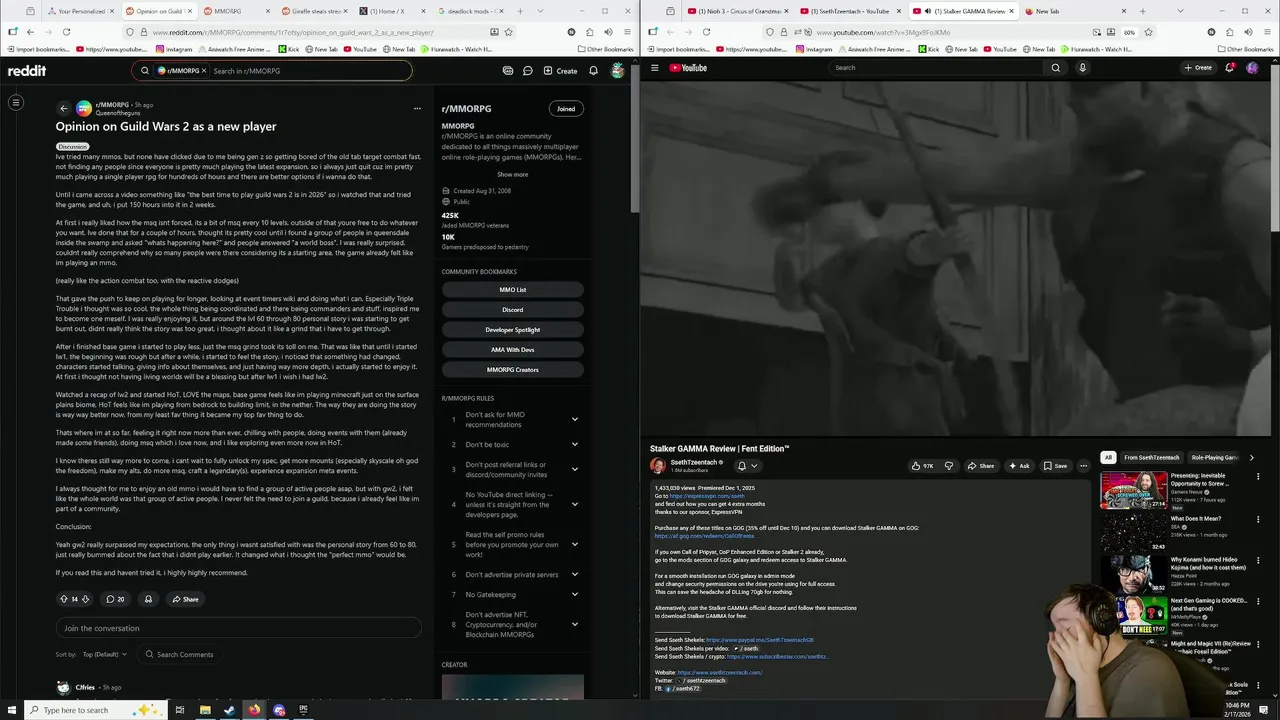Click the Discussion flair tag
1280x720 pixels.
[x=72, y=147]
